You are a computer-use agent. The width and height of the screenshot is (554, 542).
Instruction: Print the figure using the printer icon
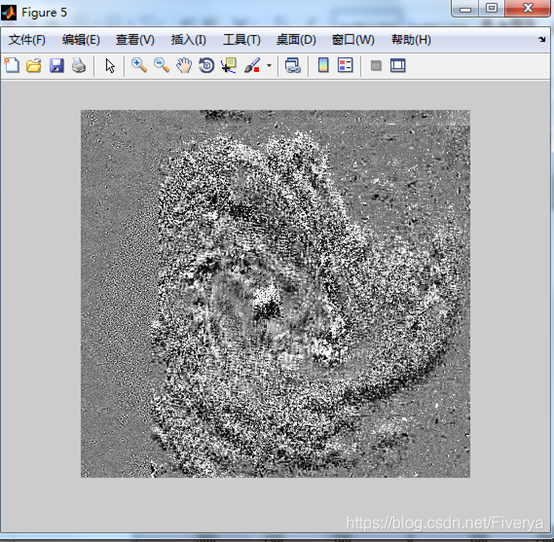tap(79, 66)
